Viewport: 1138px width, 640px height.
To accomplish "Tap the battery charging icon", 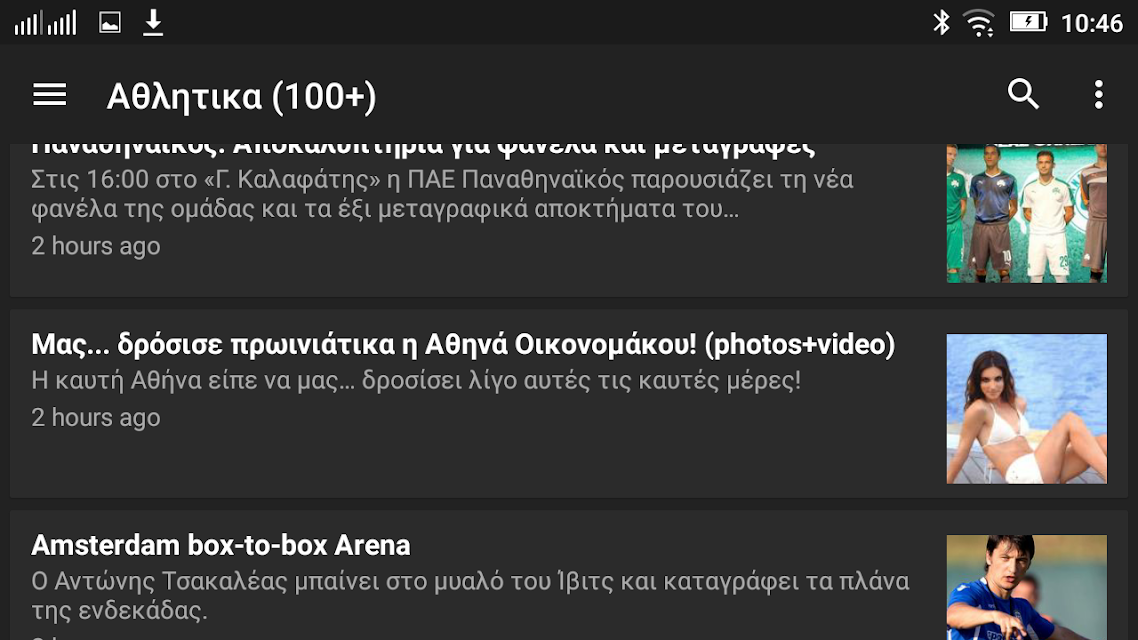I will 1028,22.
